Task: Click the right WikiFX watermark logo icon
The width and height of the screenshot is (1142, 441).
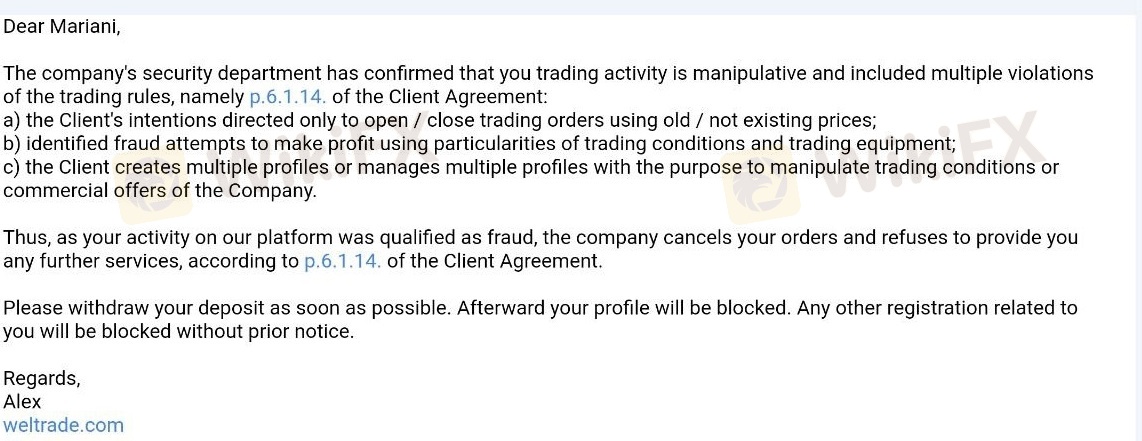Action: [762, 185]
